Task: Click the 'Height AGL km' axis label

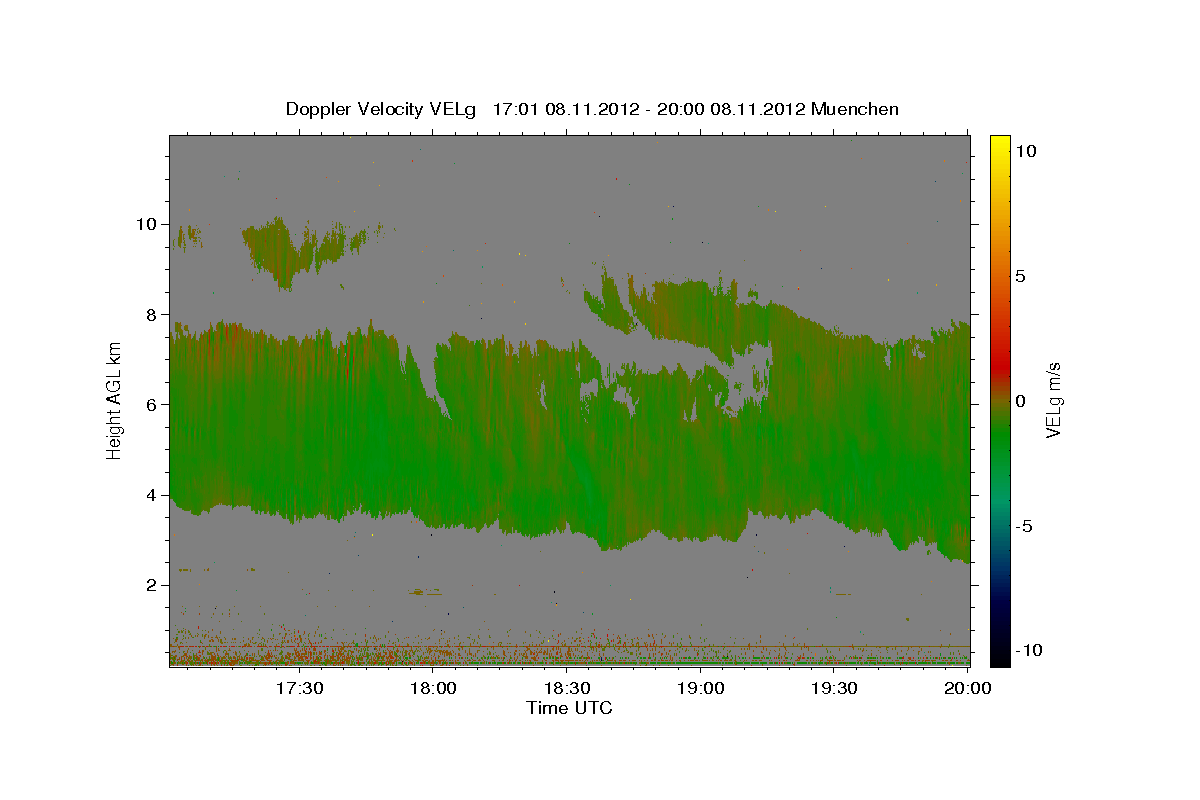Action: click(x=115, y=400)
